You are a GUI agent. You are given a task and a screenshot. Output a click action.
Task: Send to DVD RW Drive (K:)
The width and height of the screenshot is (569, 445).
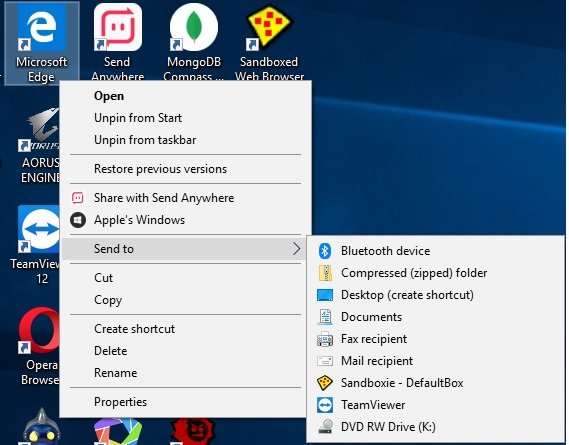pyautogui.click(x=435, y=427)
